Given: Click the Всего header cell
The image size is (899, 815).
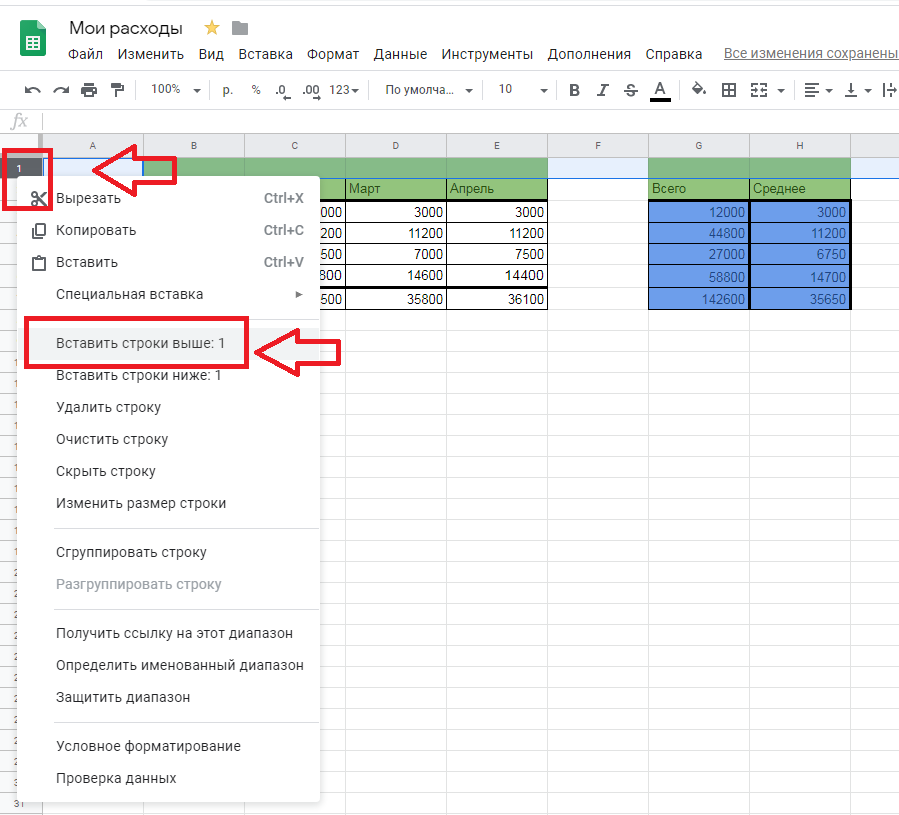Looking at the screenshot, I should tap(699, 189).
